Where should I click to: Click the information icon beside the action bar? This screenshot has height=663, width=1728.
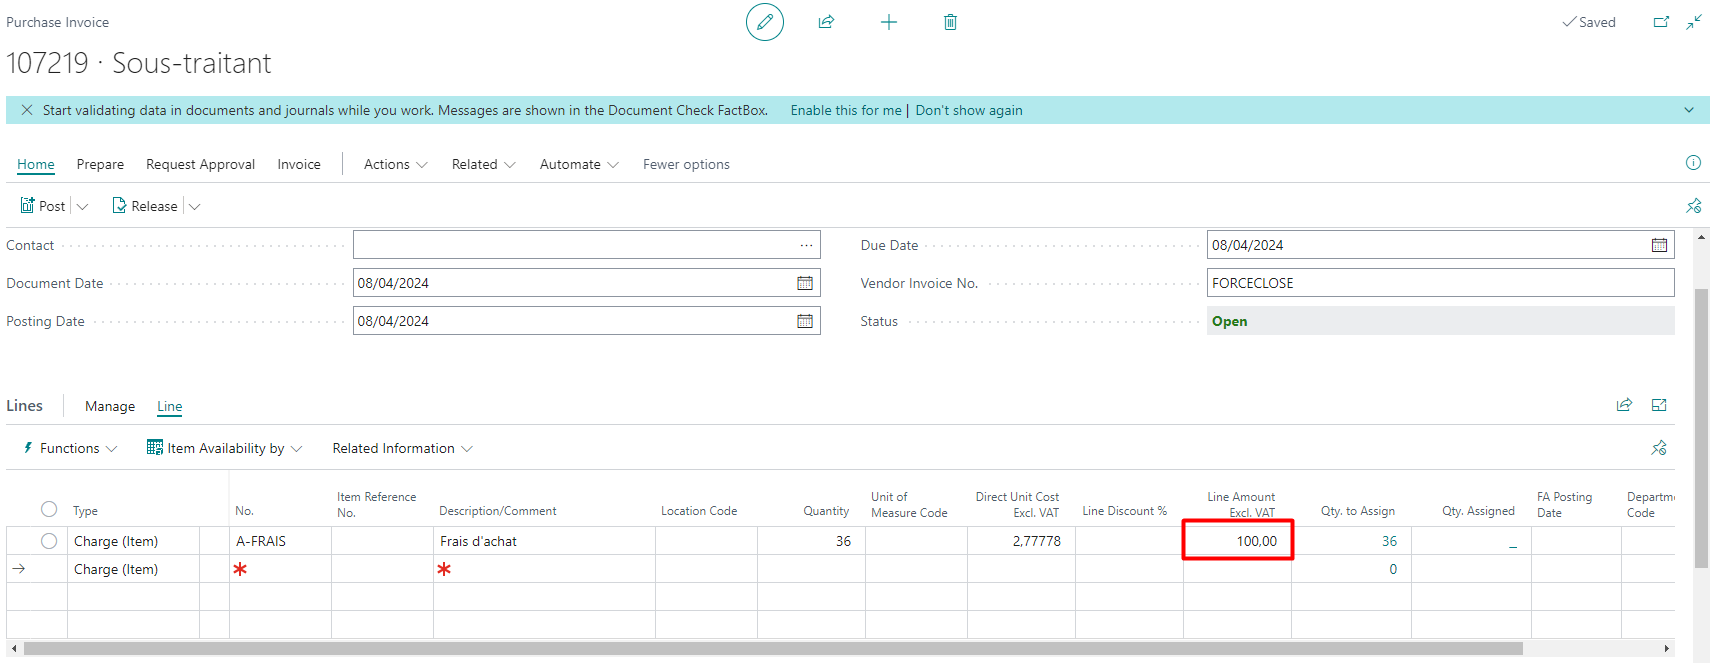point(1693,163)
